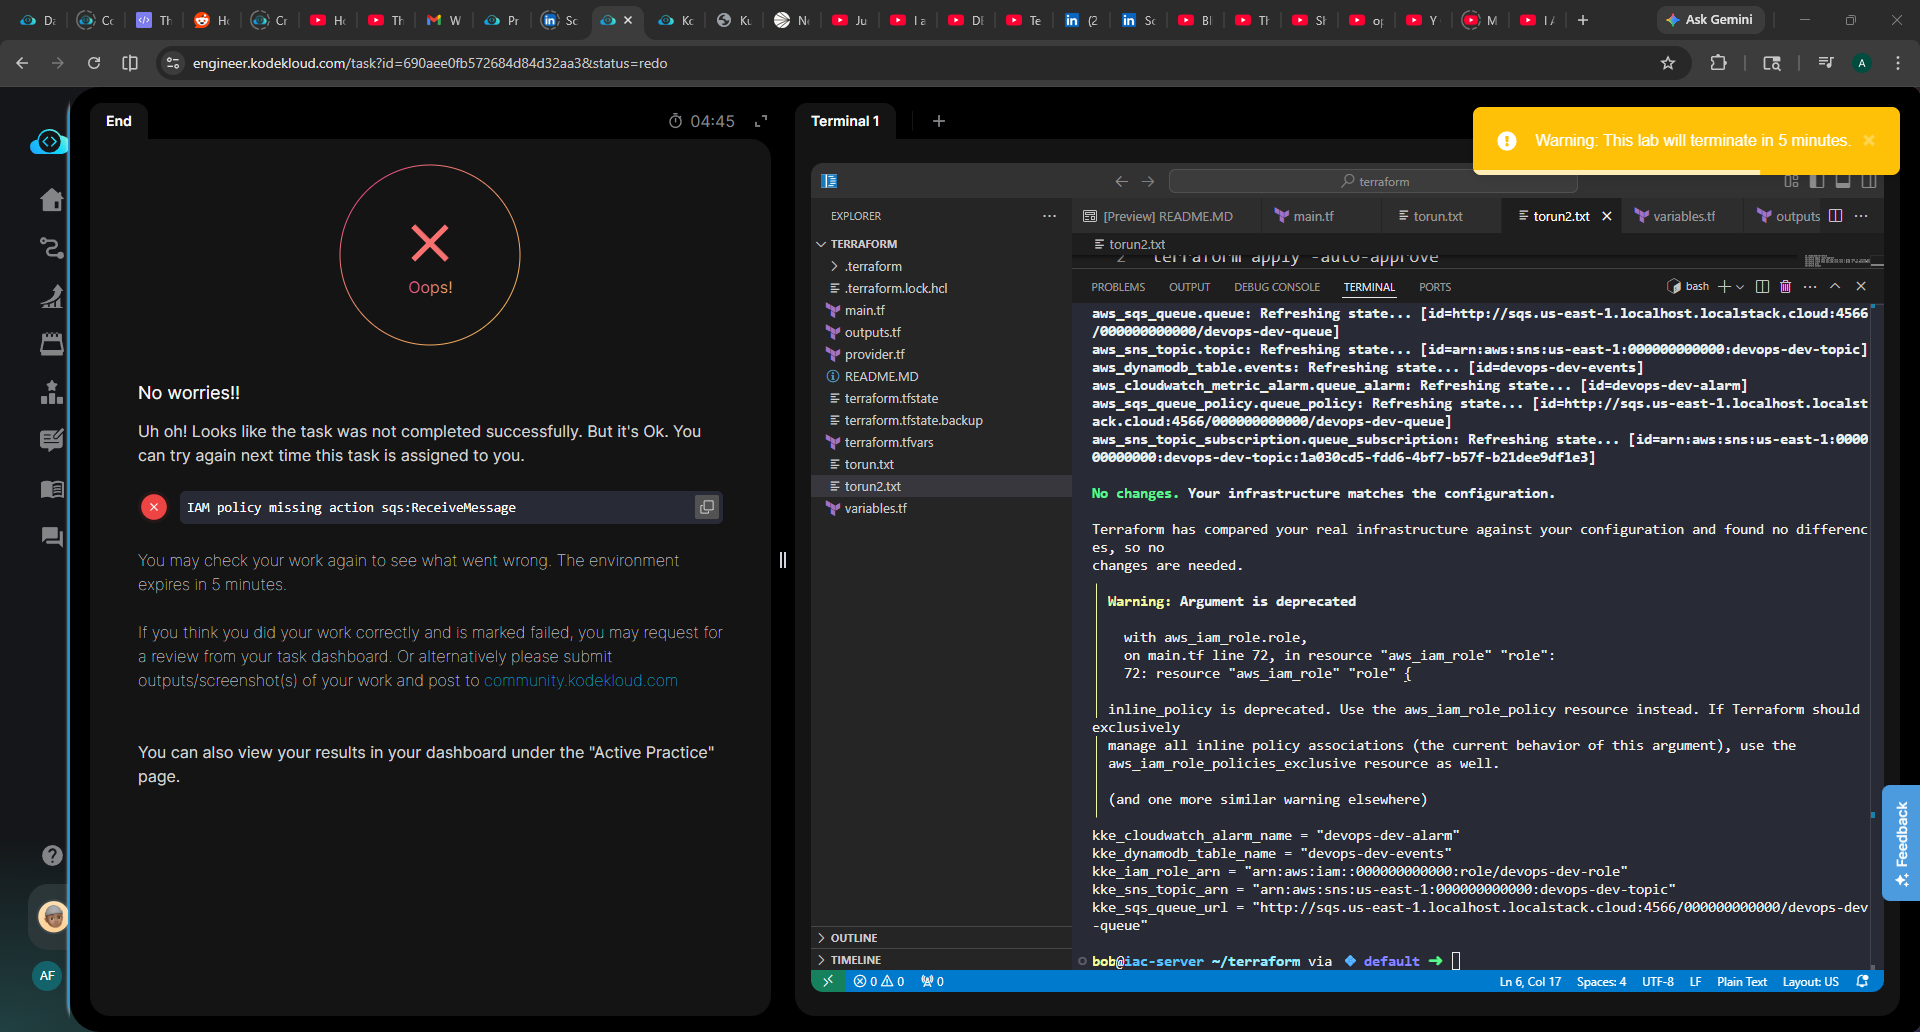The height and width of the screenshot is (1032, 1920).
Task: Open the help question mark icon
Action: 52,855
